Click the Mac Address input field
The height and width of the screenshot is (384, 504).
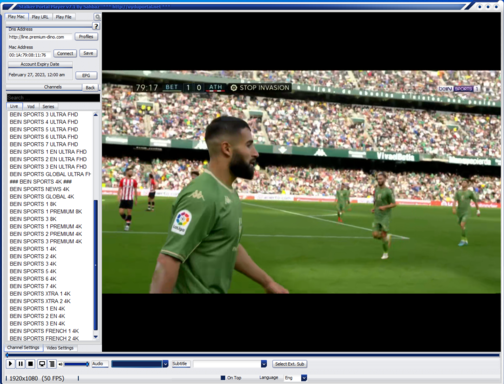[29, 55]
